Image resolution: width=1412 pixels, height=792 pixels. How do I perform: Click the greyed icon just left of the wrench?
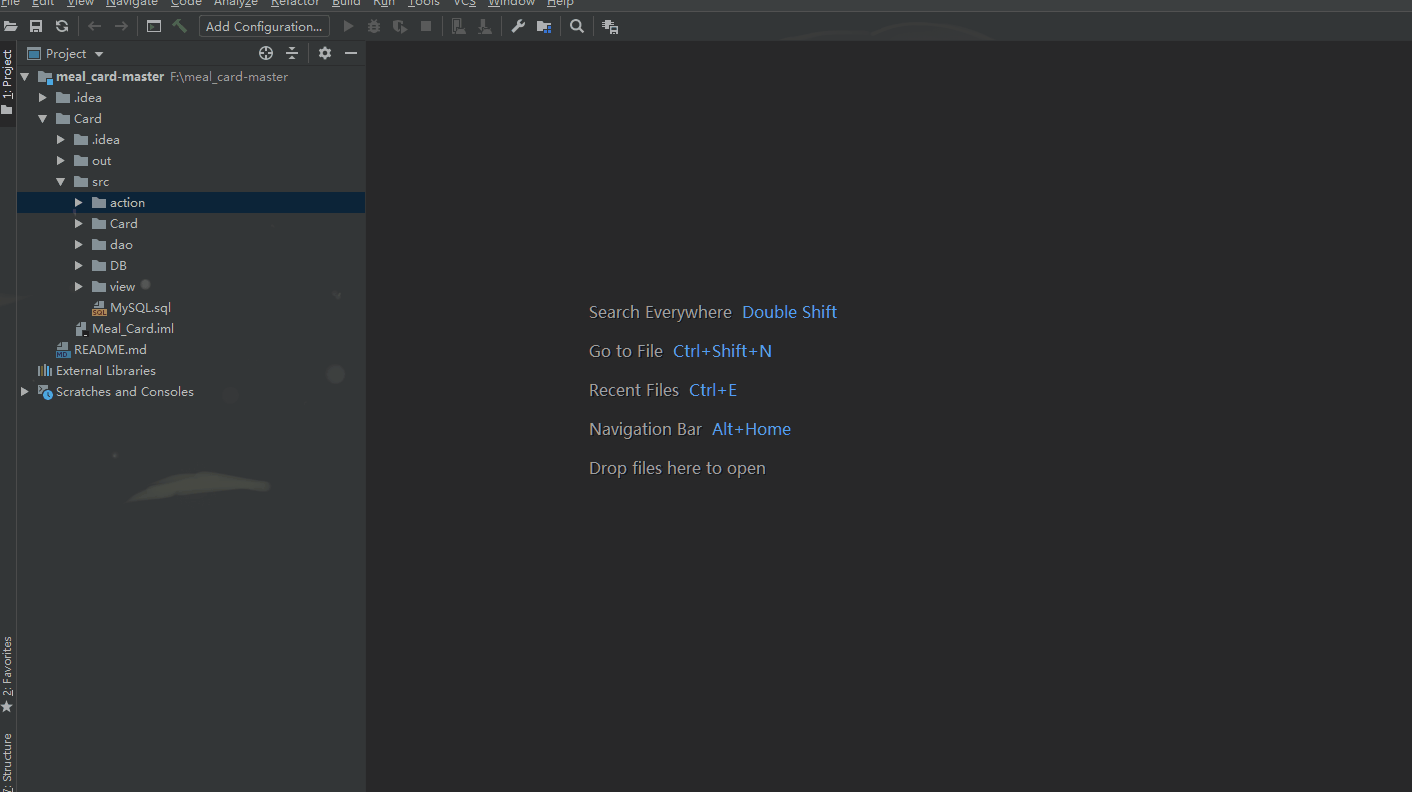485,26
